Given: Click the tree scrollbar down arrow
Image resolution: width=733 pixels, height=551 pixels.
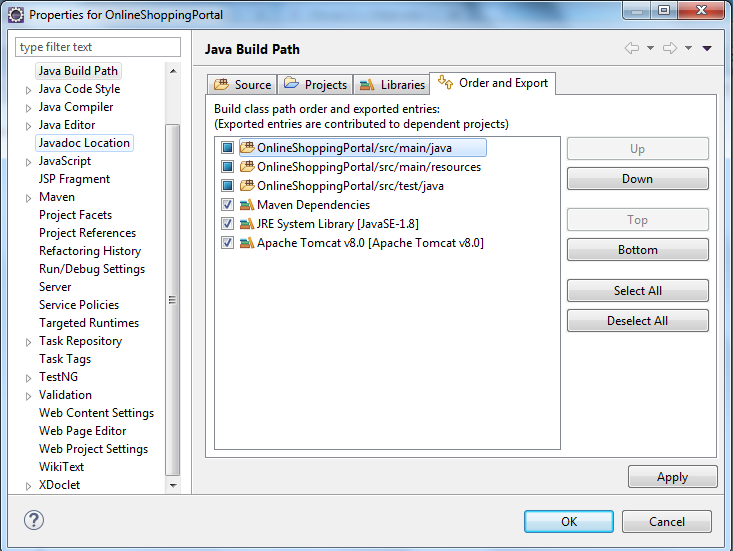Looking at the screenshot, I should [173, 486].
